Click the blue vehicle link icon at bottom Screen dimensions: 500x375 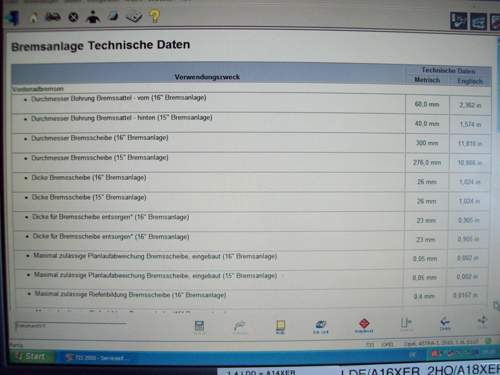coord(321,327)
